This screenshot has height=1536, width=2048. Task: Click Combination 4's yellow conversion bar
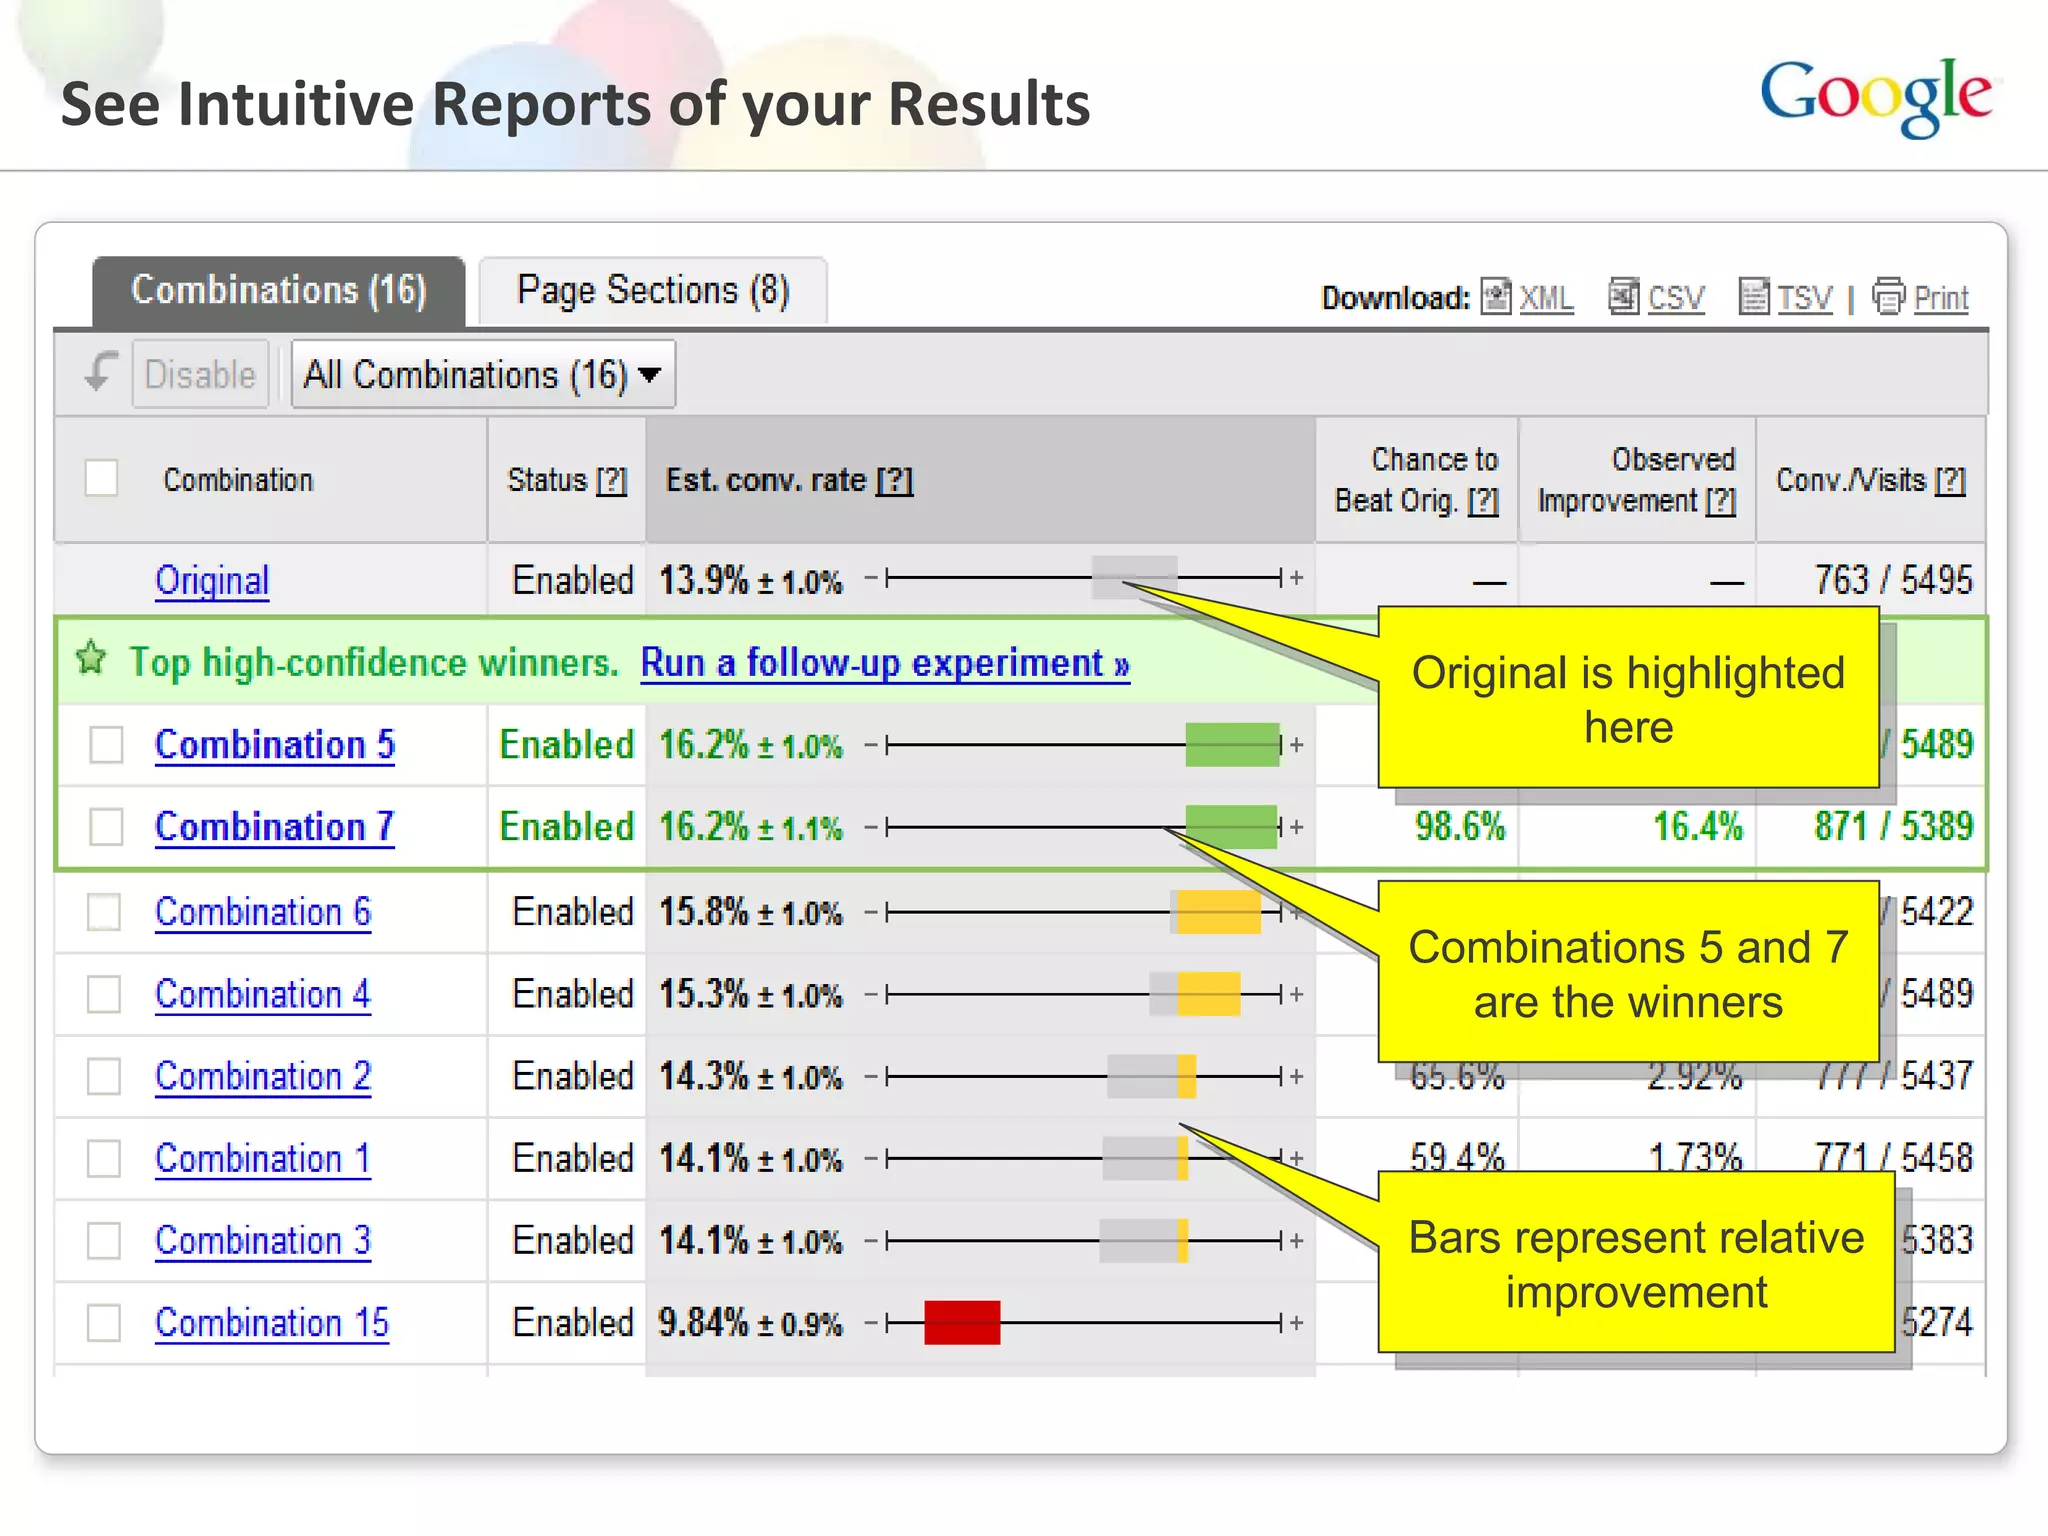tap(1208, 994)
